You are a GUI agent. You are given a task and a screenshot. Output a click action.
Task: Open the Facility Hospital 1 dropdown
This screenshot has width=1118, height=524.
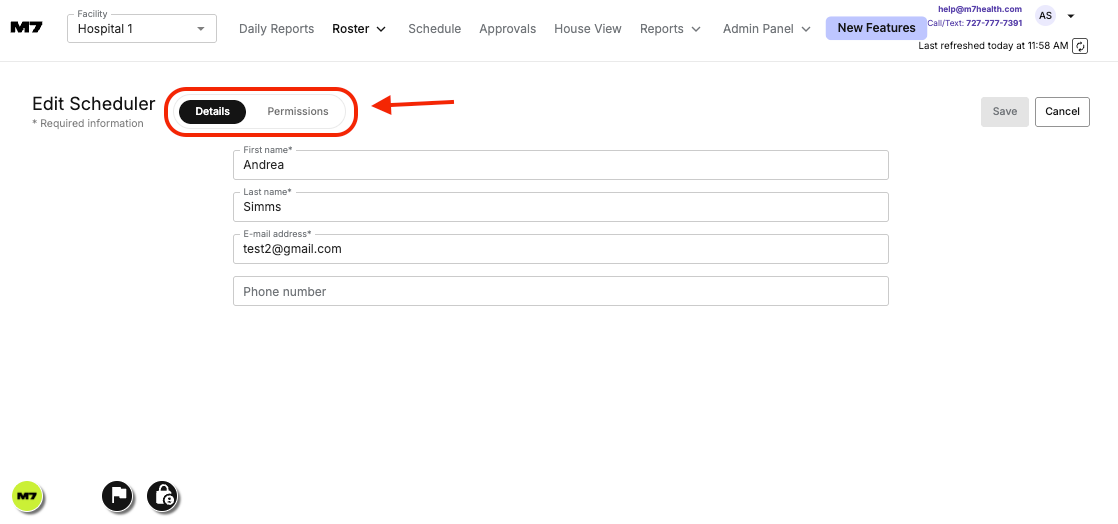click(x=142, y=29)
